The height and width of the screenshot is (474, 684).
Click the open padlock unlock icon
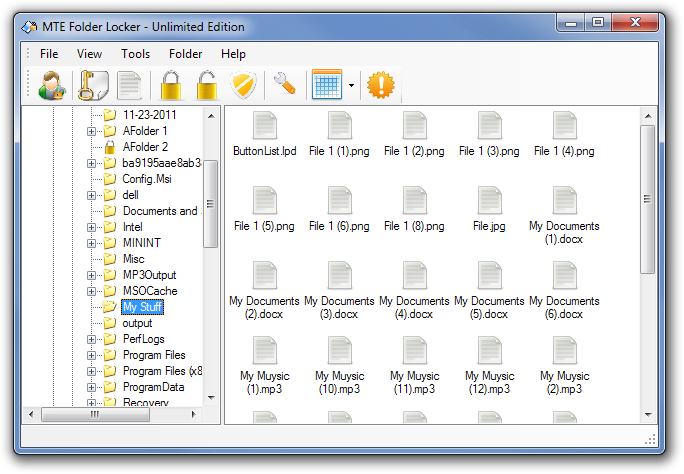(x=207, y=85)
